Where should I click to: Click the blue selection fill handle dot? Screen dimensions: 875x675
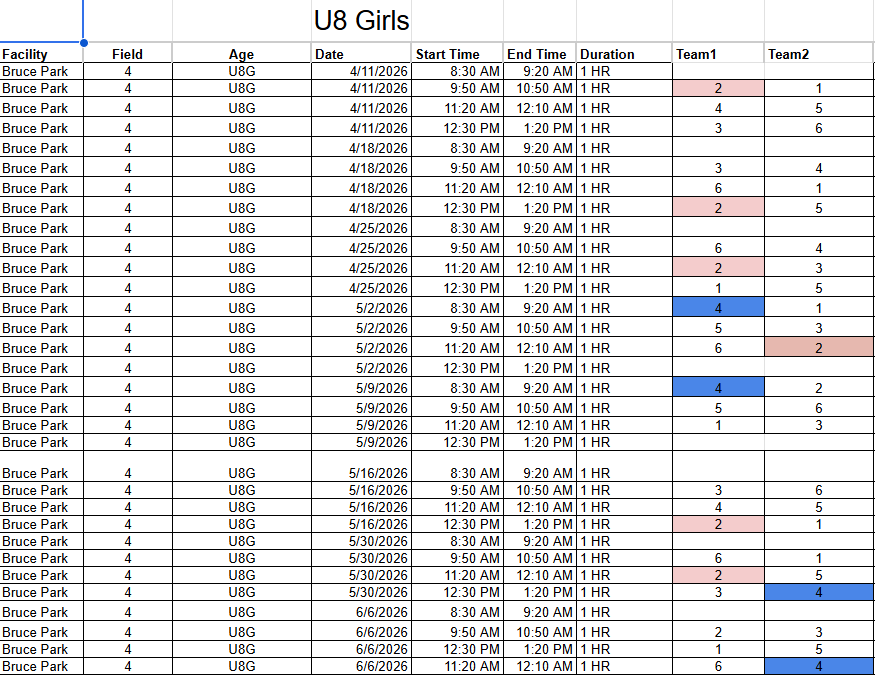tap(83, 43)
